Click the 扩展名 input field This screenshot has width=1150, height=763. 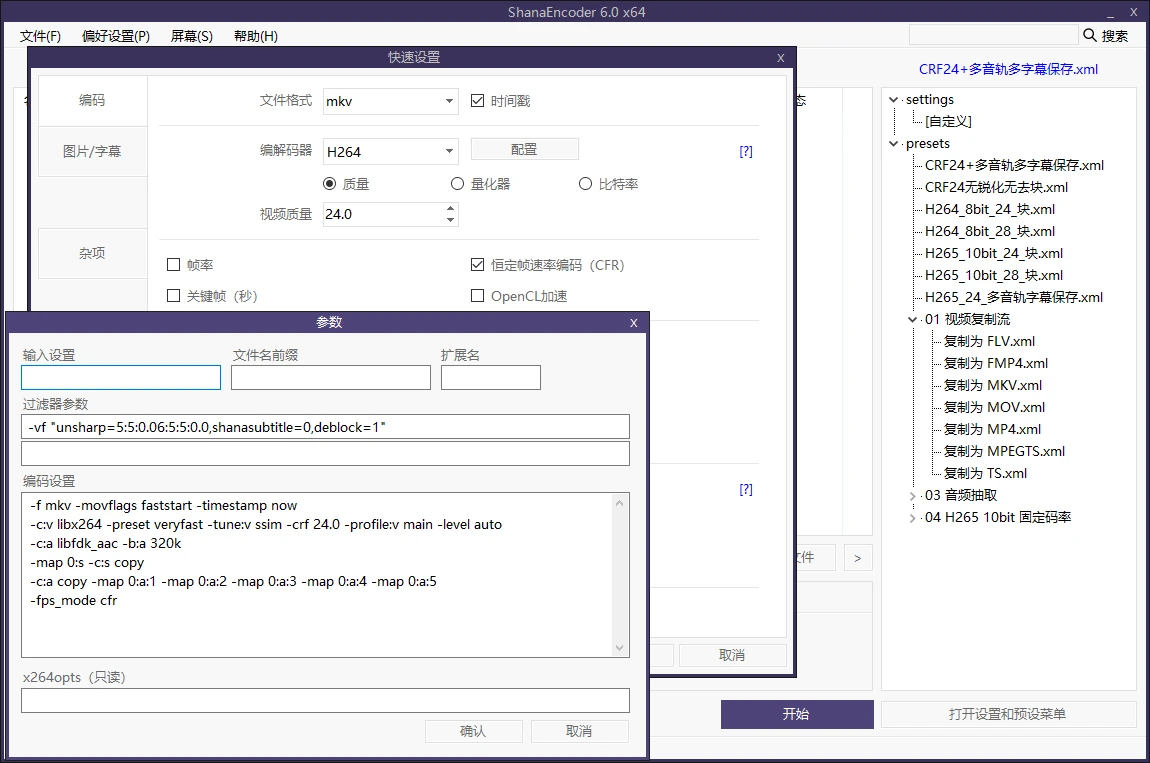[491, 378]
